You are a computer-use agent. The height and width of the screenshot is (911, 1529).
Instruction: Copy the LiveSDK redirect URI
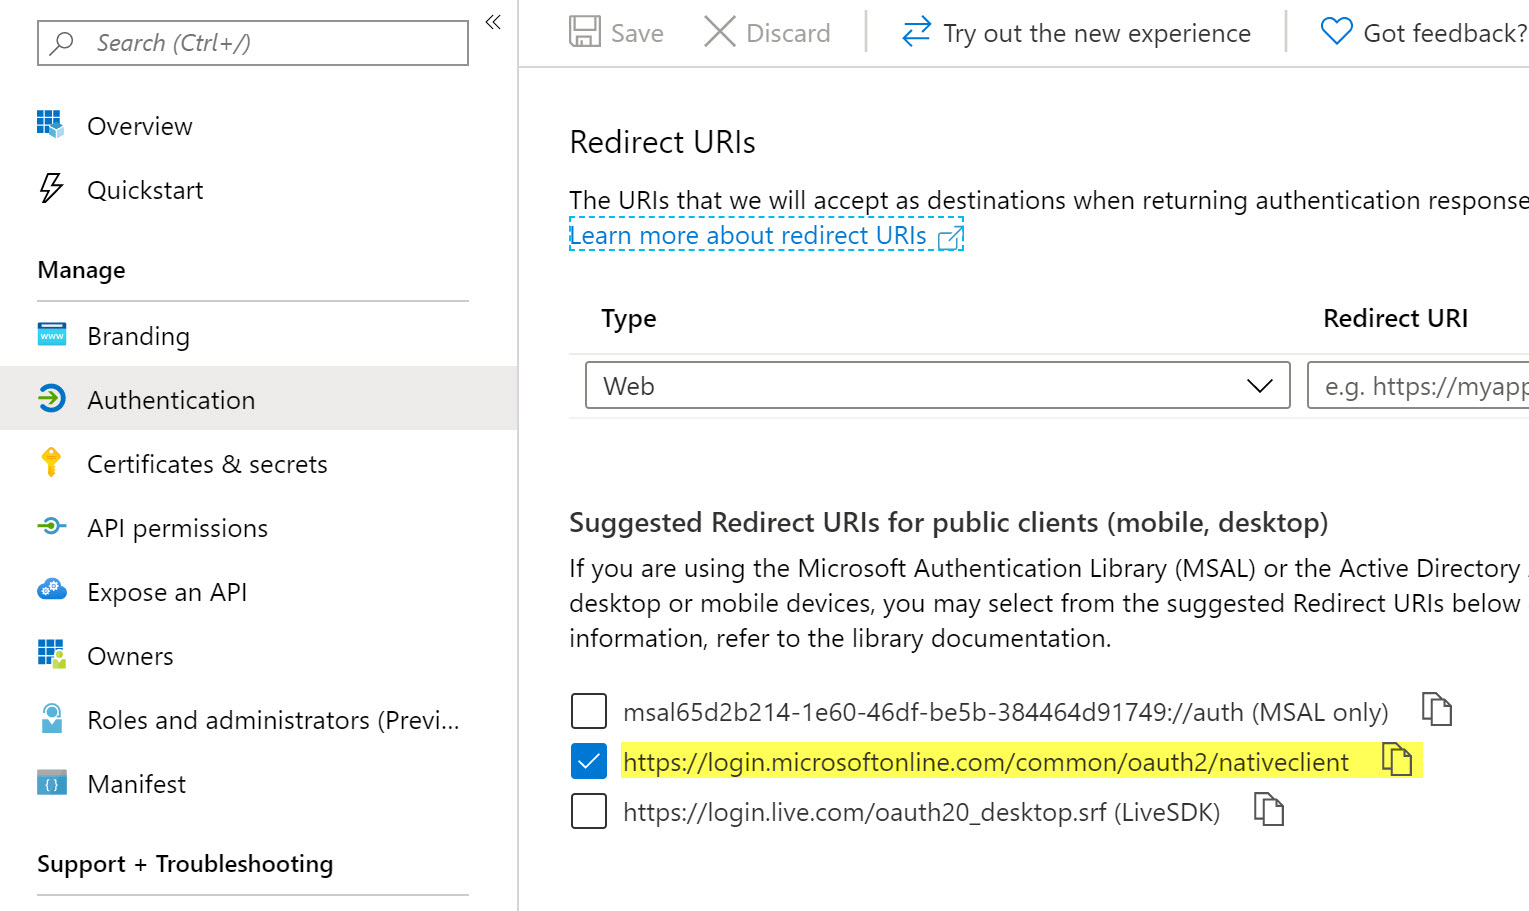coord(1268,809)
